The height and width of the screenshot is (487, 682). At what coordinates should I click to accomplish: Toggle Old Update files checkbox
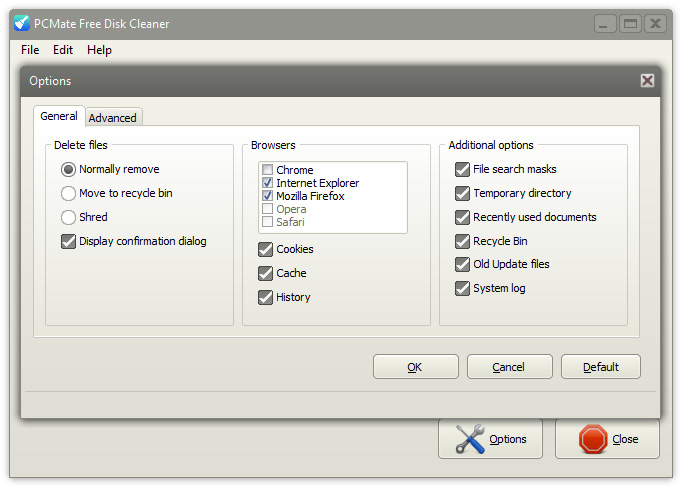pos(462,264)
